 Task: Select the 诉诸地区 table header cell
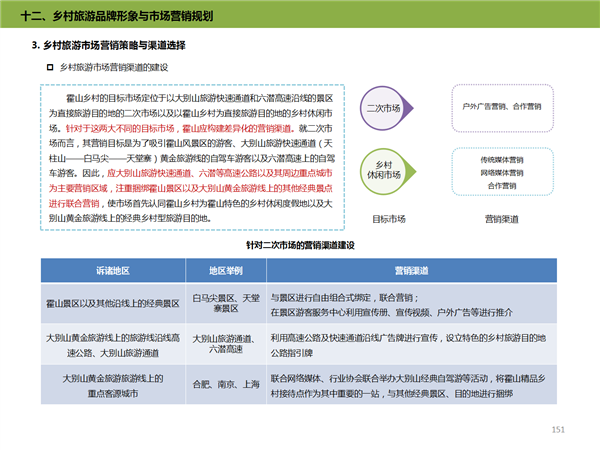tap(112, 270)
